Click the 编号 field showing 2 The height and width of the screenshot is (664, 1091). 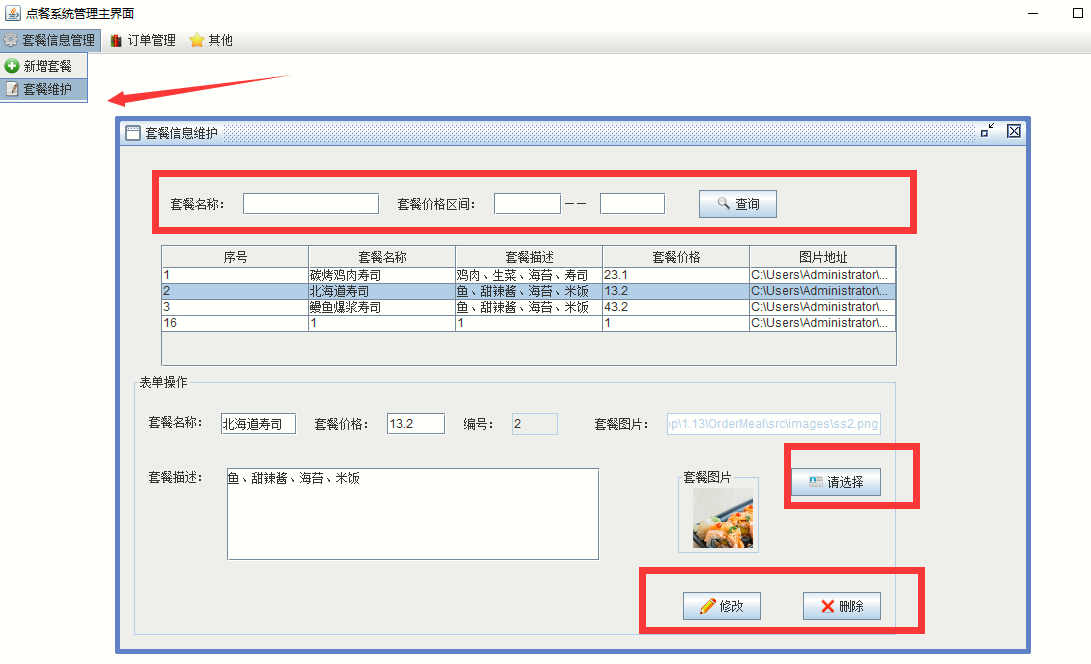535,424
